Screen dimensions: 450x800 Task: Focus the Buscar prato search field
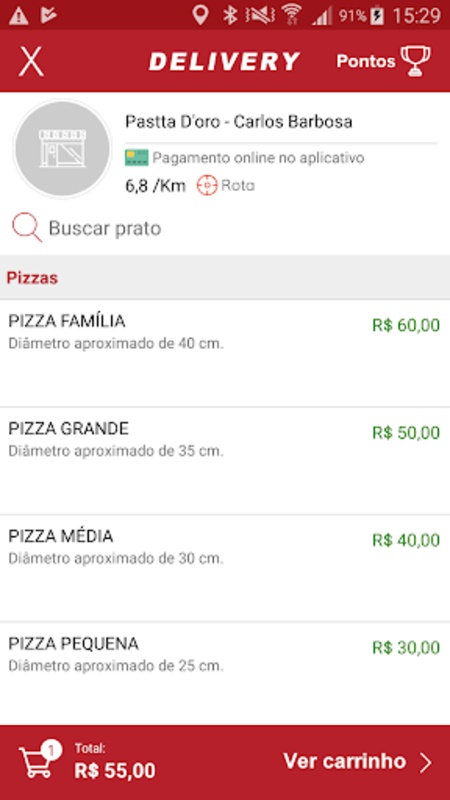(225, 228)
